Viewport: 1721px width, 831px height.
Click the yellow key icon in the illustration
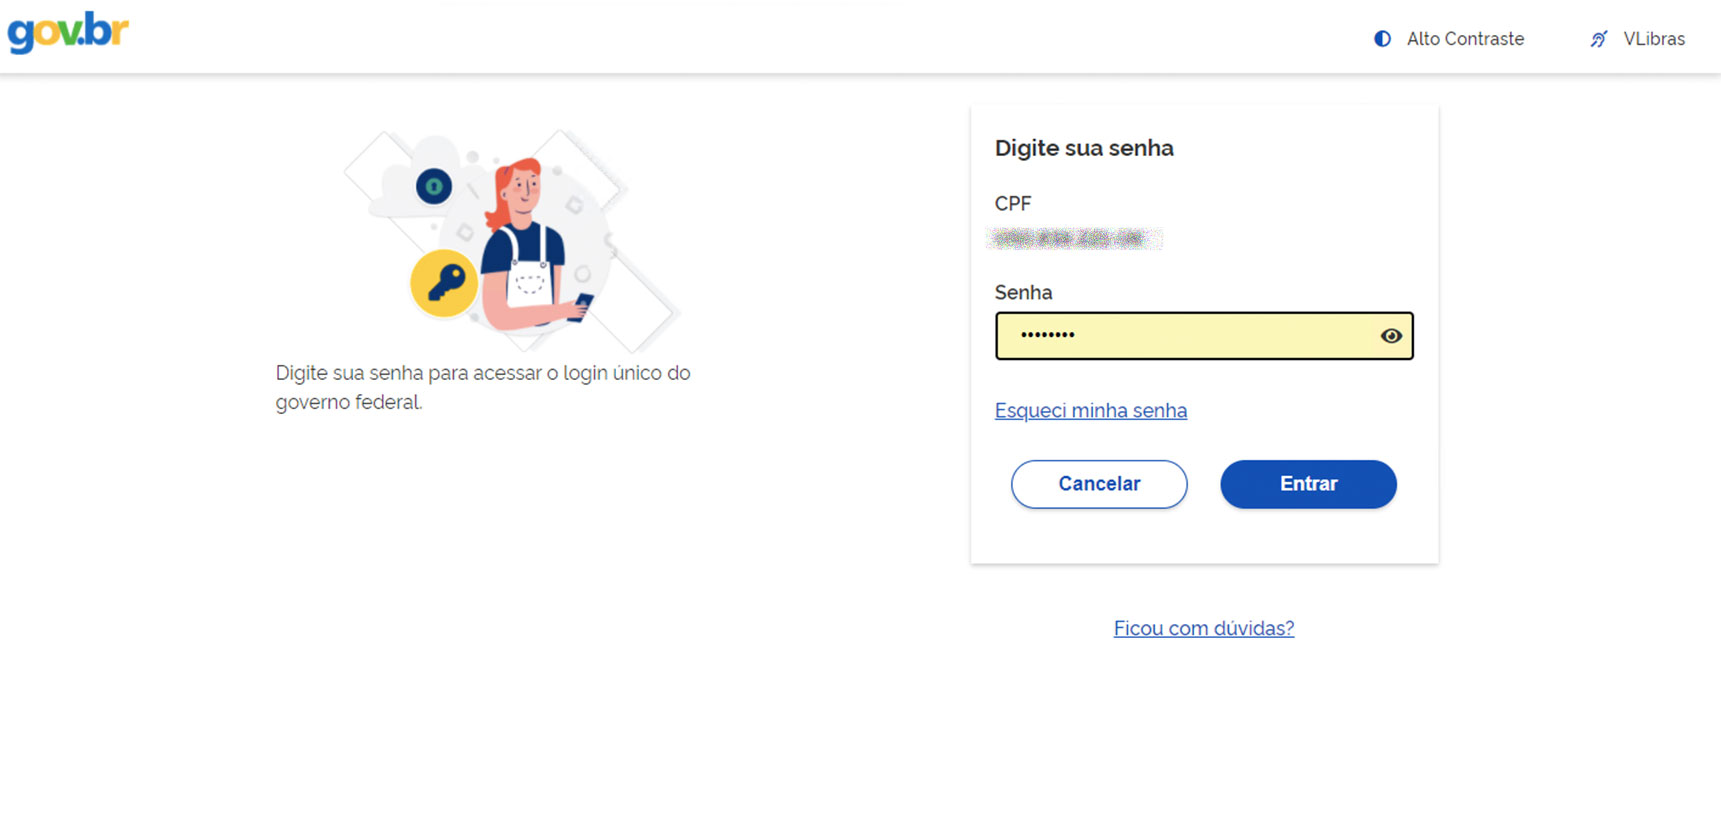443,283
